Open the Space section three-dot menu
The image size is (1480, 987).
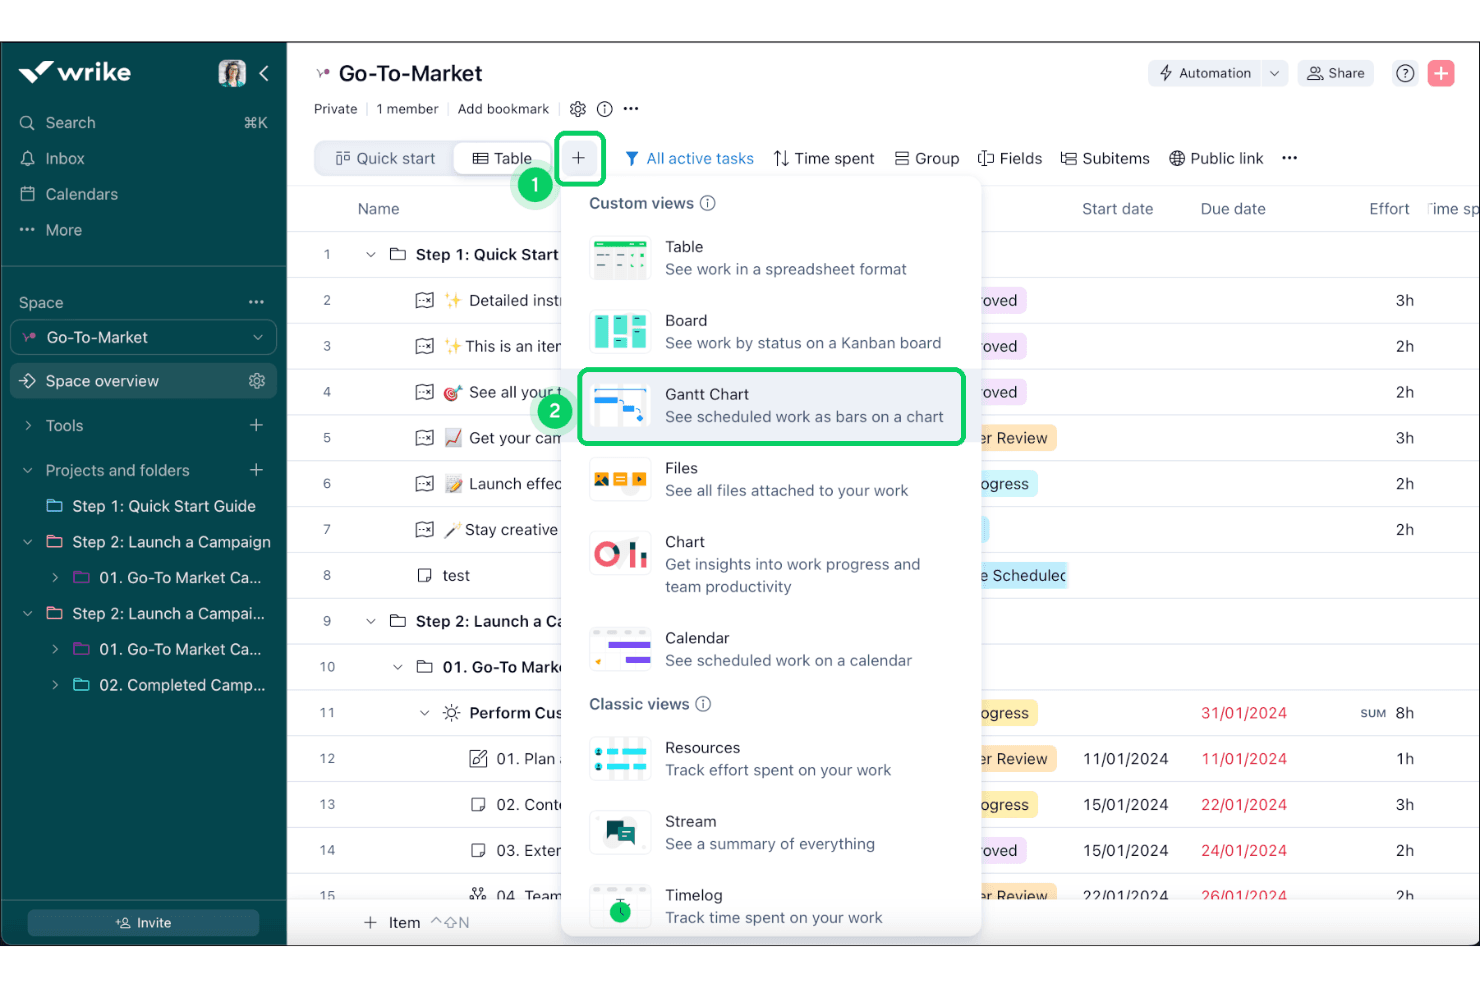[256, 302]
